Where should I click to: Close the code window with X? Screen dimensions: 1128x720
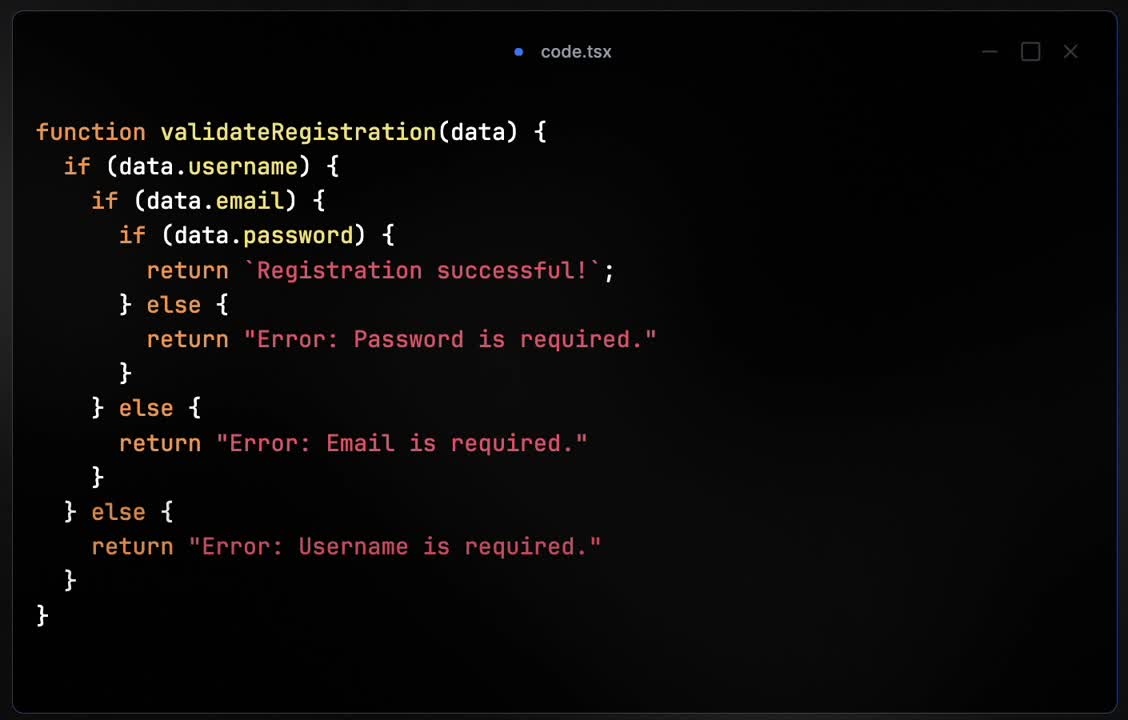click(1070, 52)
